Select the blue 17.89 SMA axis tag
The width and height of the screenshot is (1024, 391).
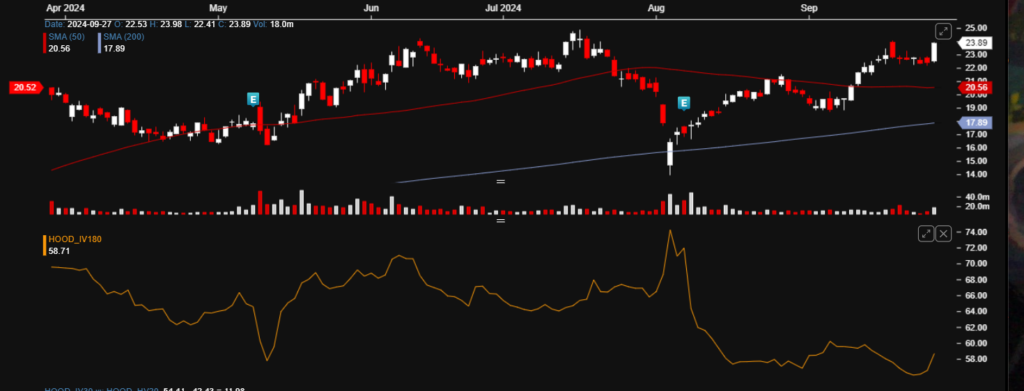click(975, 123)
